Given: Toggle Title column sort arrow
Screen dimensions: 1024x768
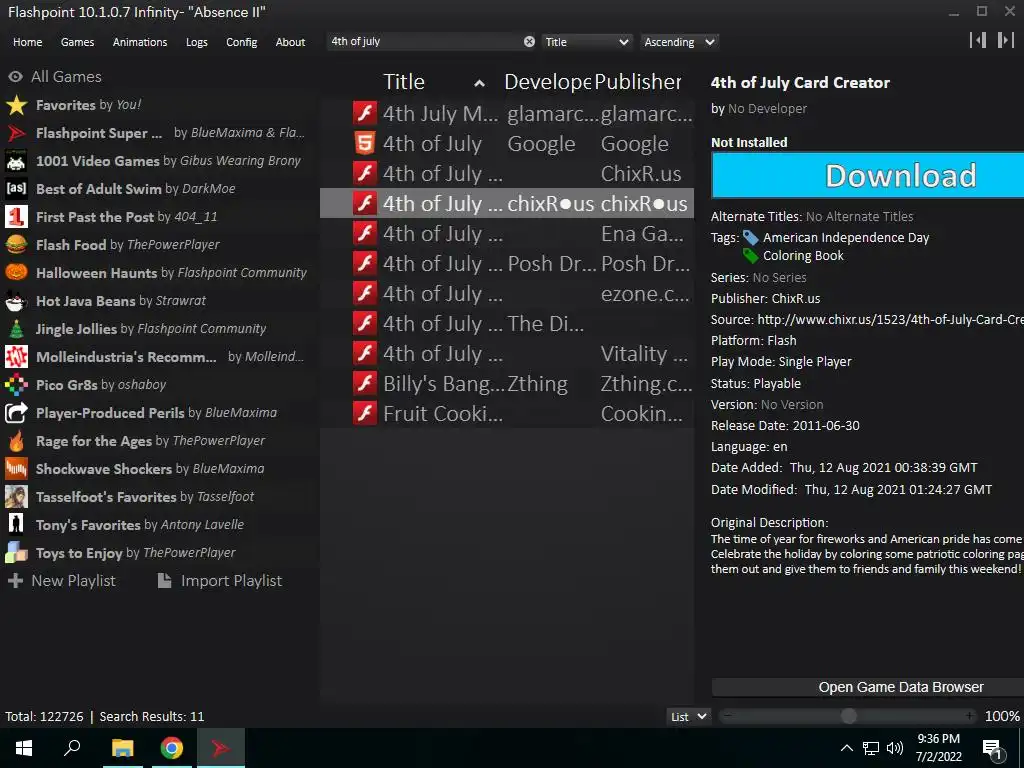Looking at the screenshot, I should [479, 83].
